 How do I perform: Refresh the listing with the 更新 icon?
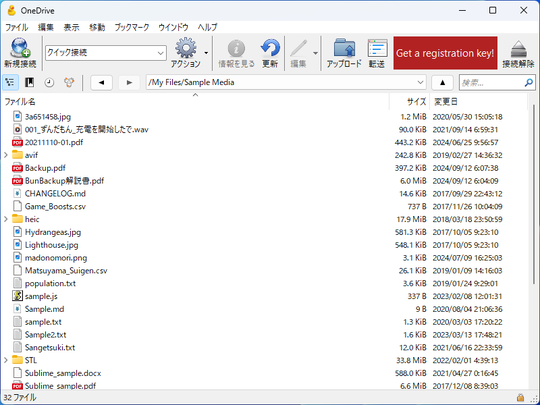(x=270, y=48)
